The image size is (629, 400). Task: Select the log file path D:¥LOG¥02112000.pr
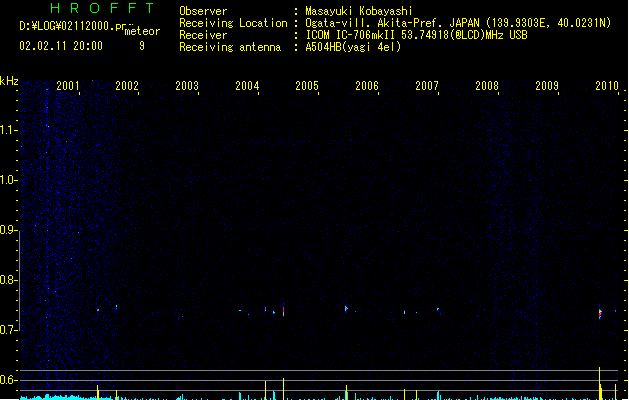[73, 26]
